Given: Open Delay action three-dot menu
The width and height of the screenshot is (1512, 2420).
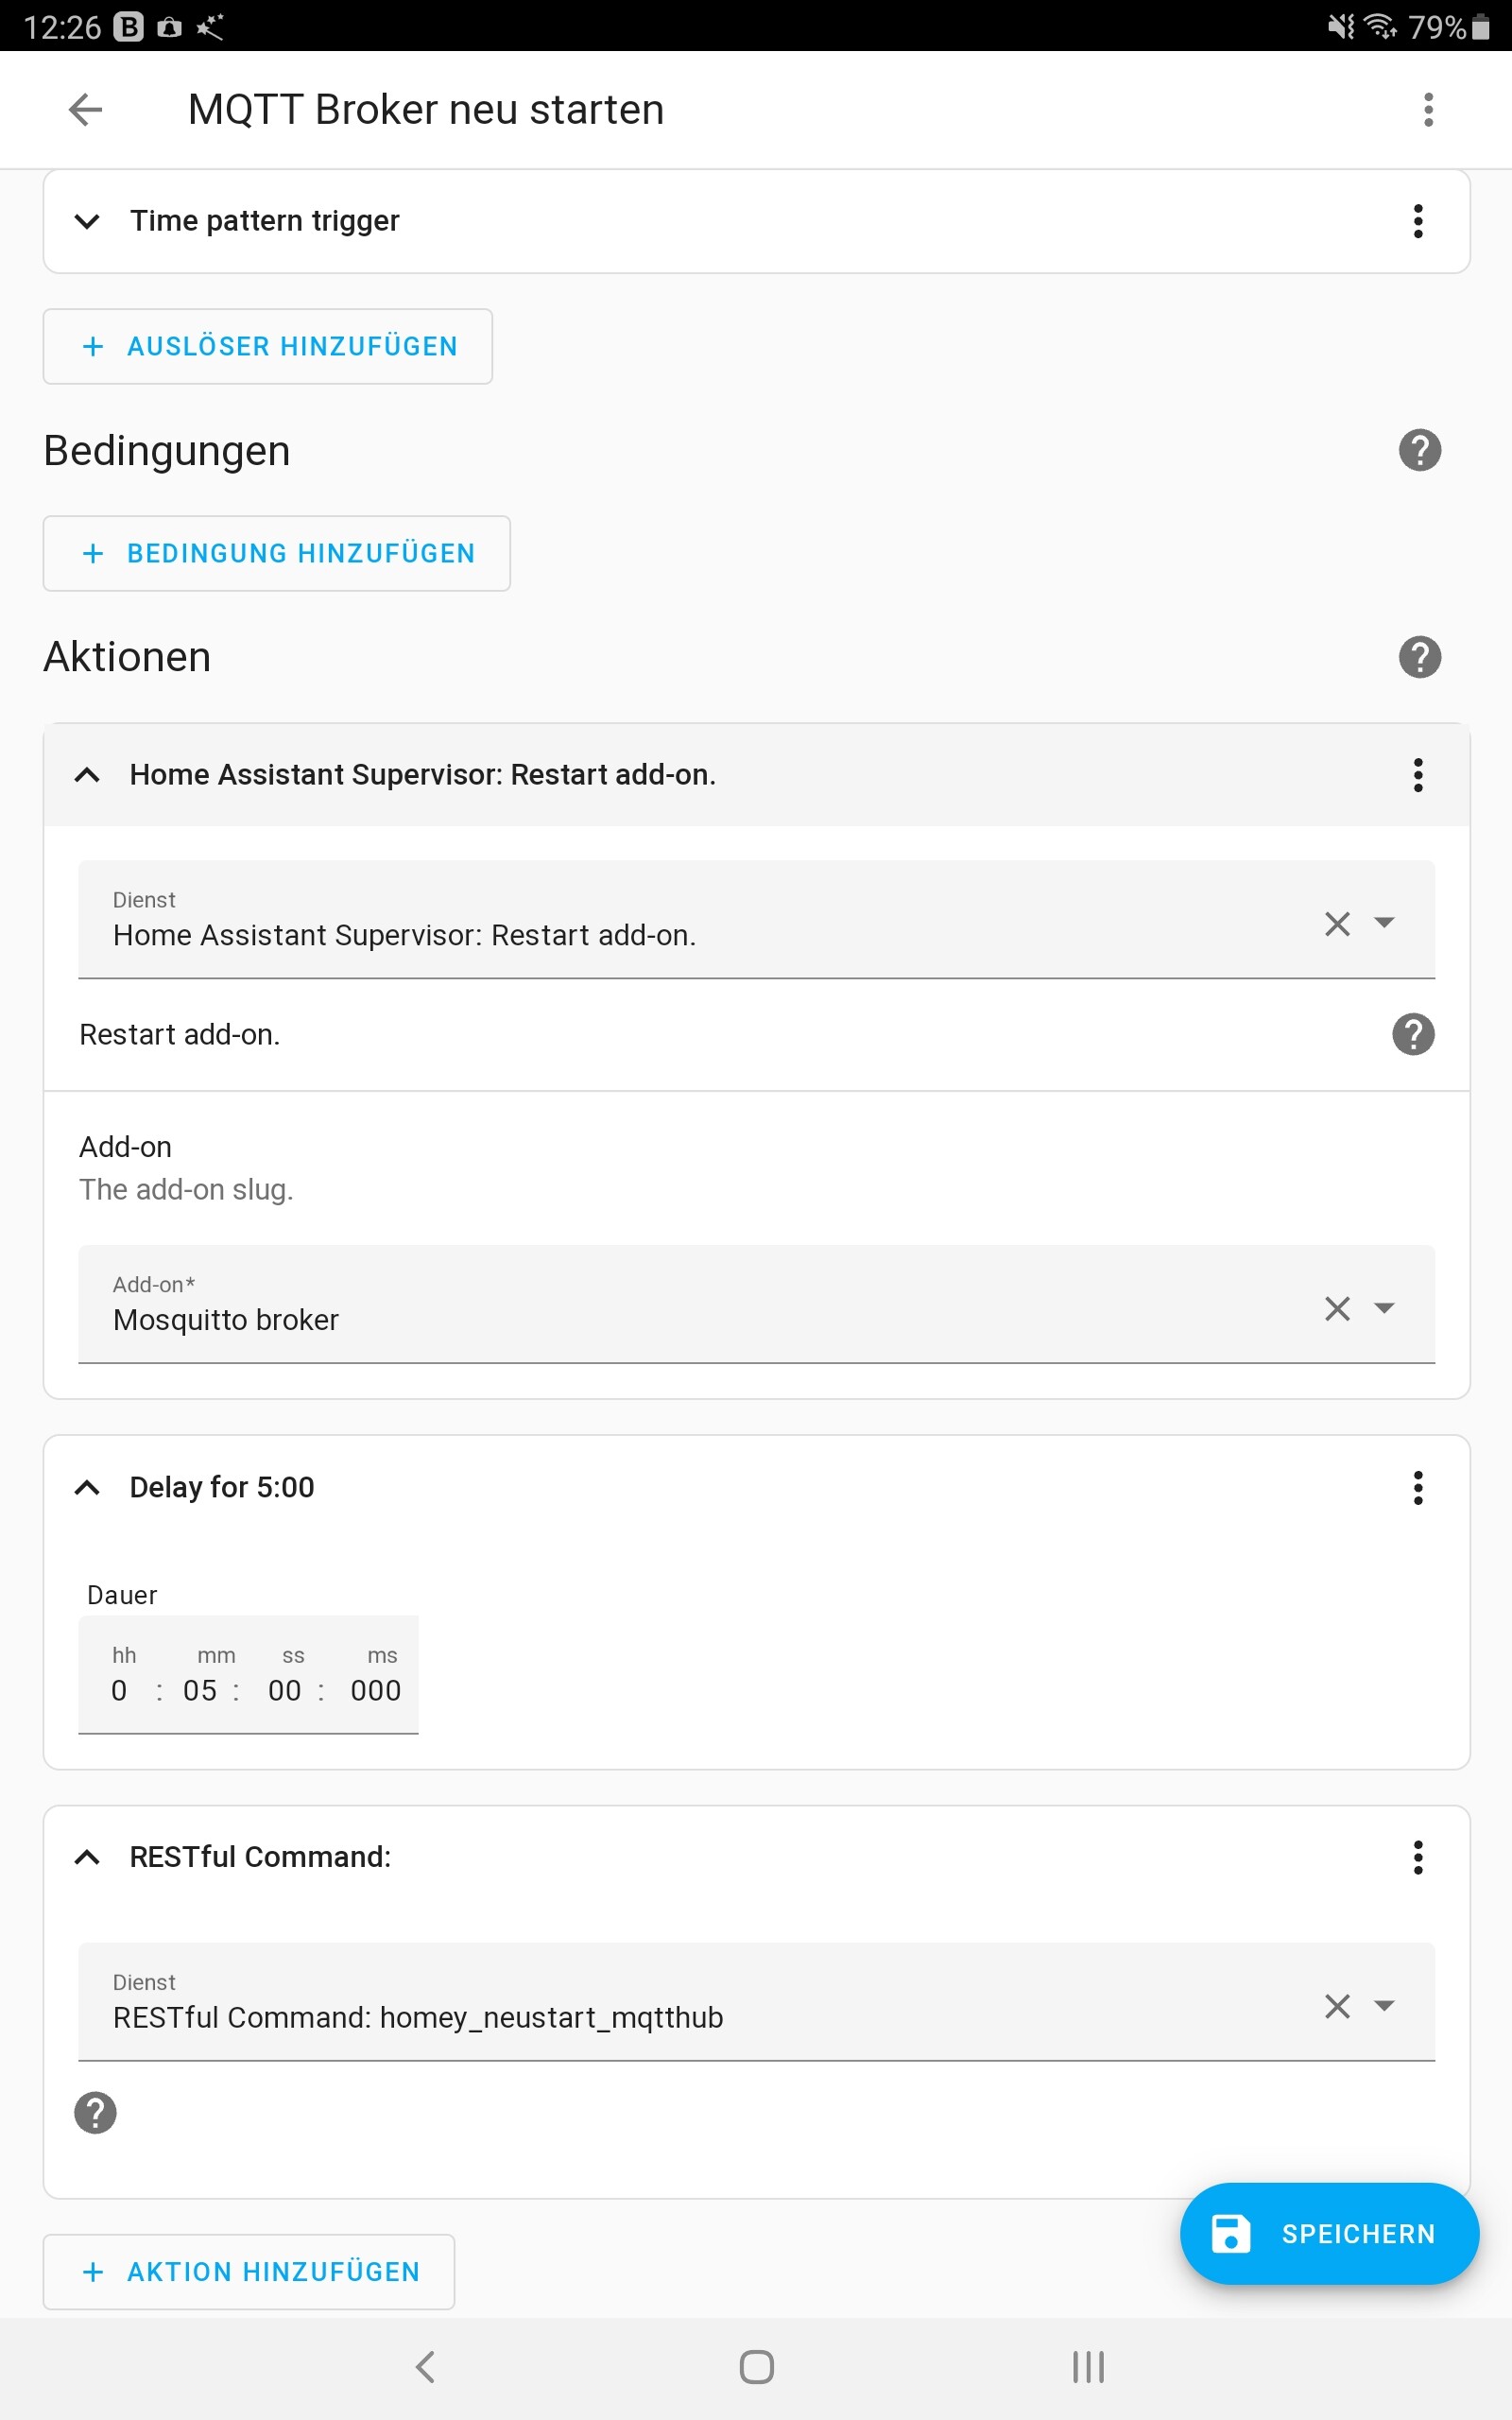Looking at the screenshot, I should point(1417,1487).
